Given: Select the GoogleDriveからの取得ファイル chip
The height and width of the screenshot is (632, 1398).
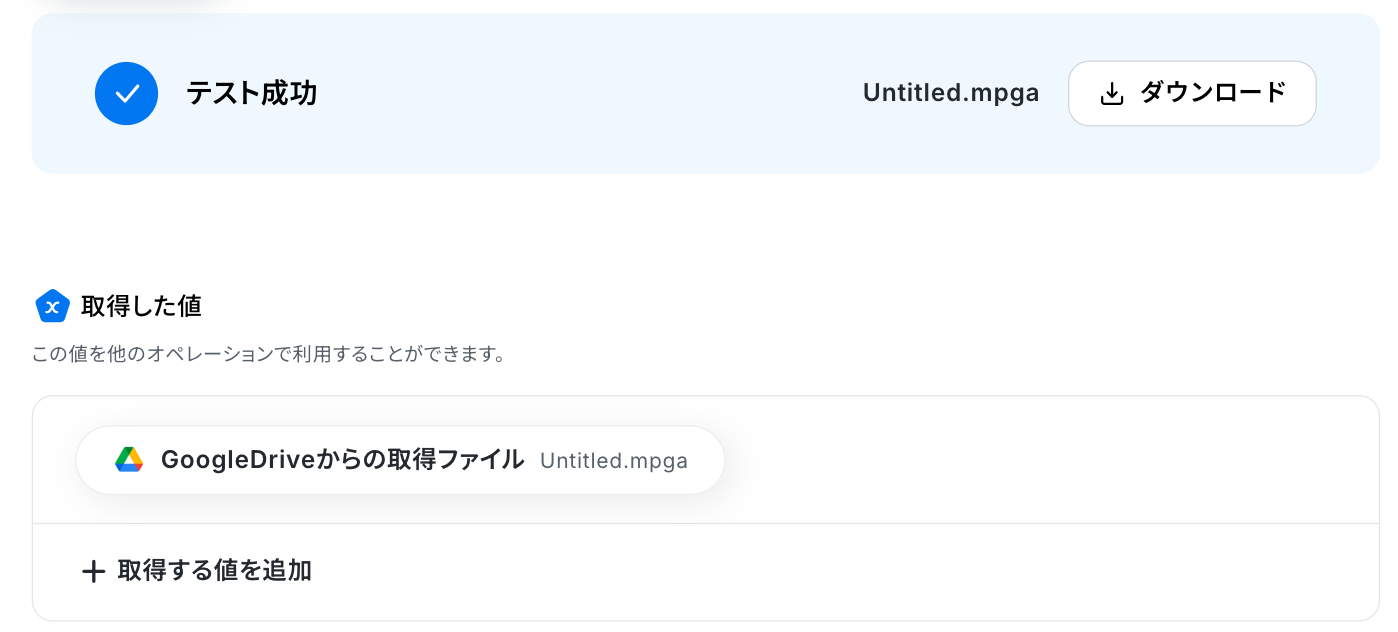Looking at the screenshot, I should click(x=400, y=460).
